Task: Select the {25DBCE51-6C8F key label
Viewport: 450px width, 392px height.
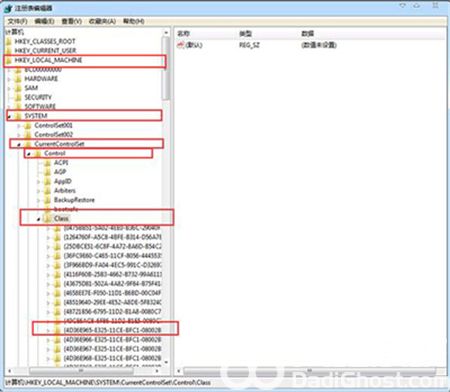Action: click(113, 247)
